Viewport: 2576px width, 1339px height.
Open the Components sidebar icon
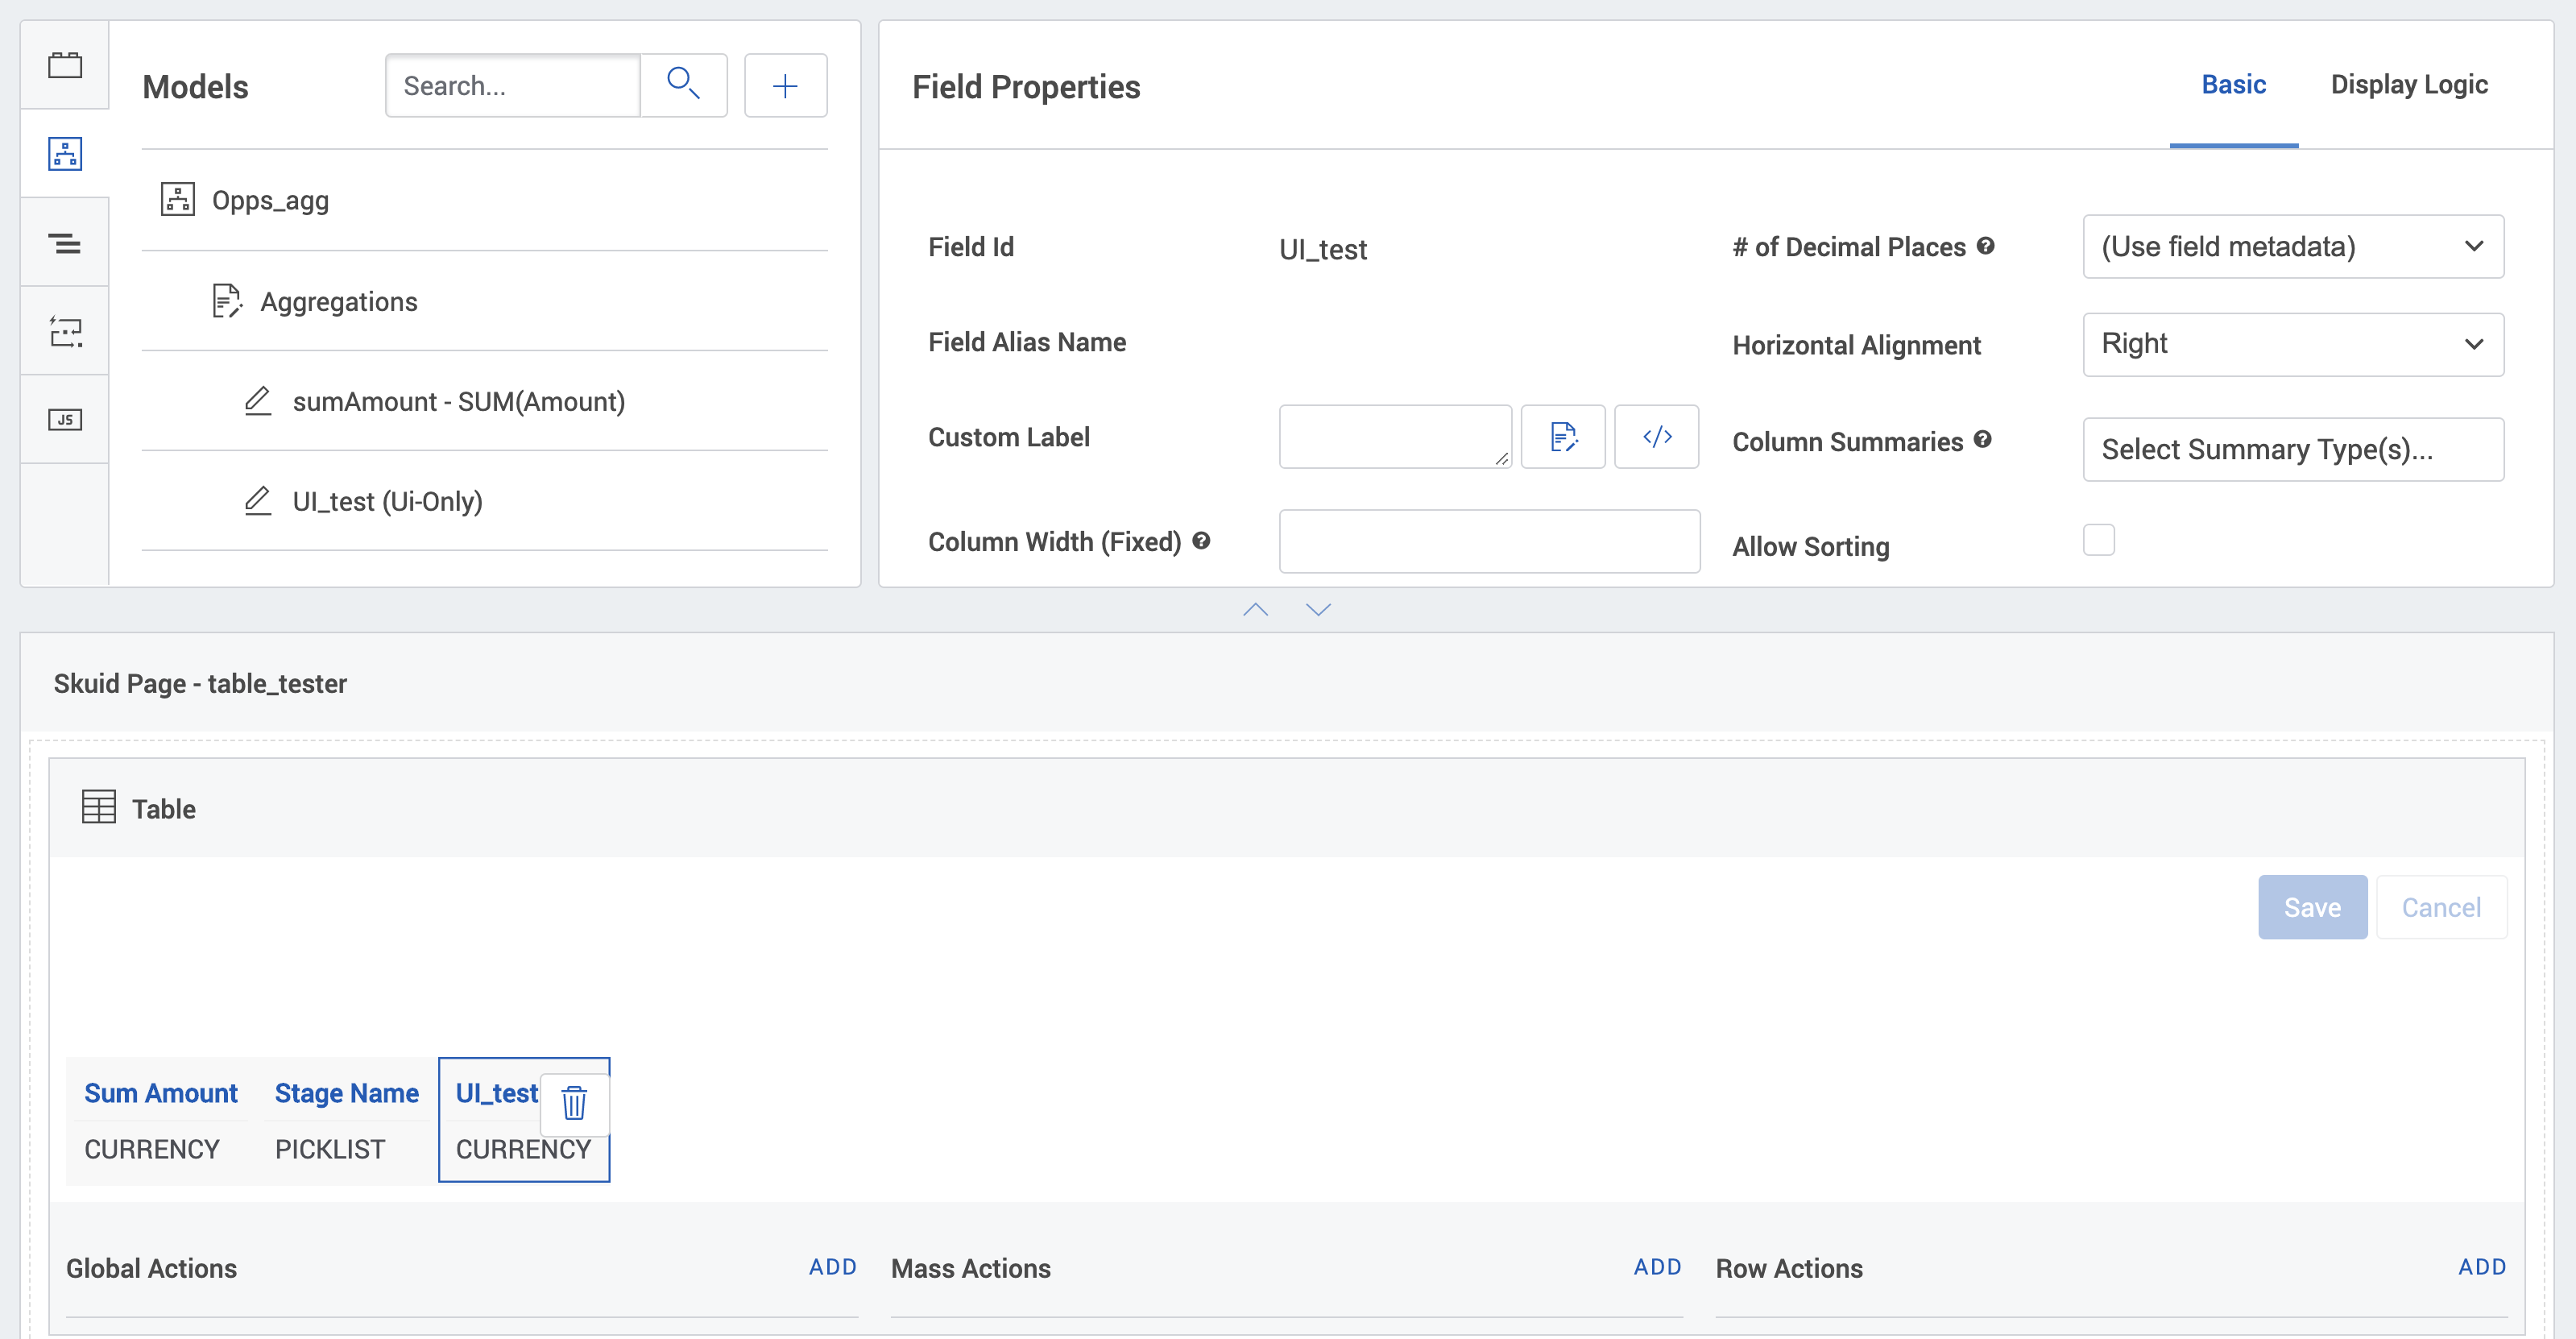pyautogui.click(x=65, y=65)
